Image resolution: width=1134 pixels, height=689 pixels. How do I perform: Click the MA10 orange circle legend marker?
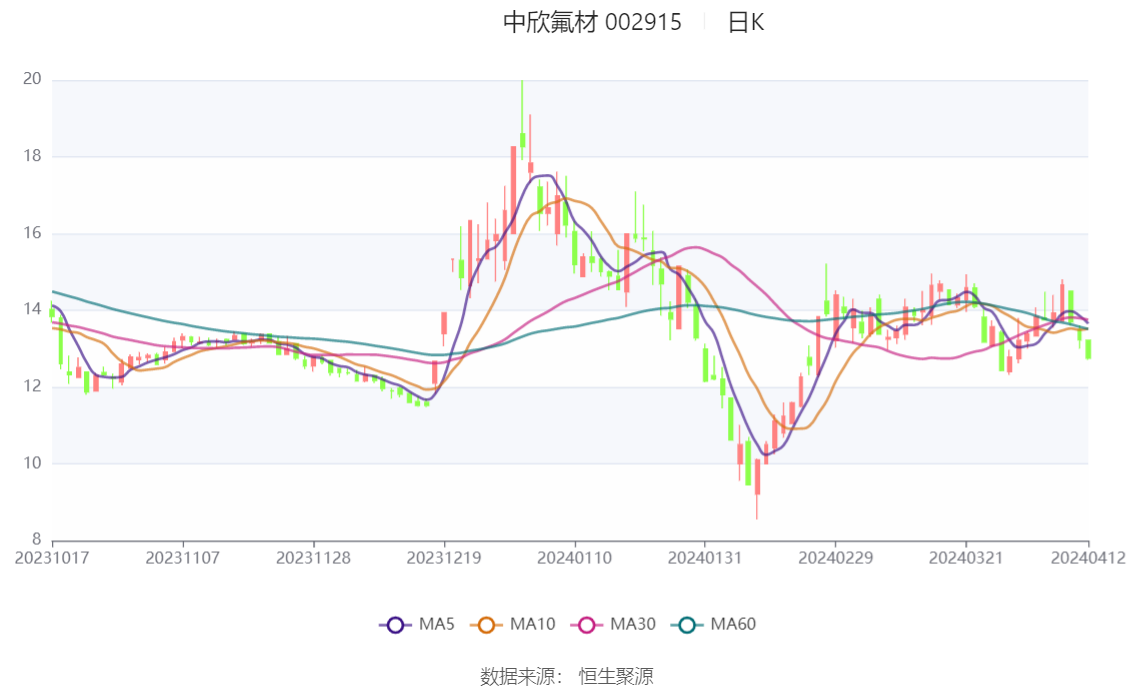click(x=486, y=625)
